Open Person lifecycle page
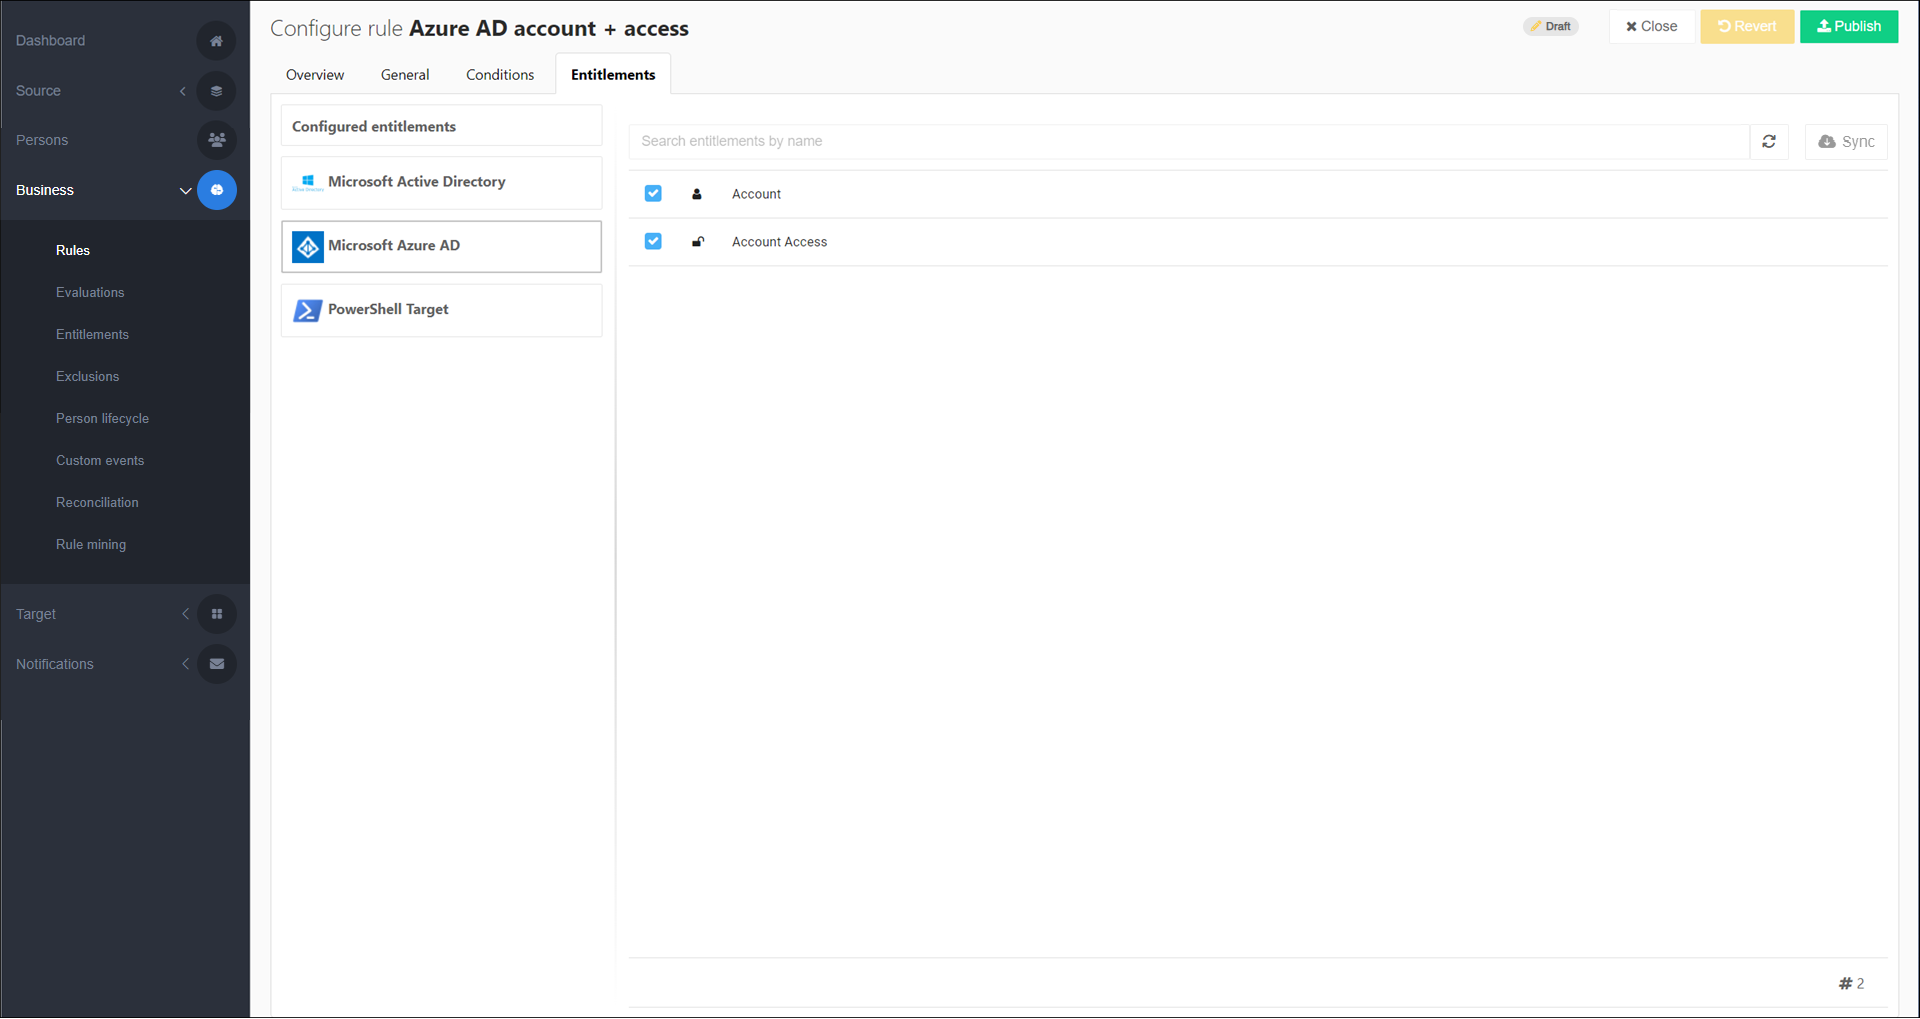 [x=102, y=419]
